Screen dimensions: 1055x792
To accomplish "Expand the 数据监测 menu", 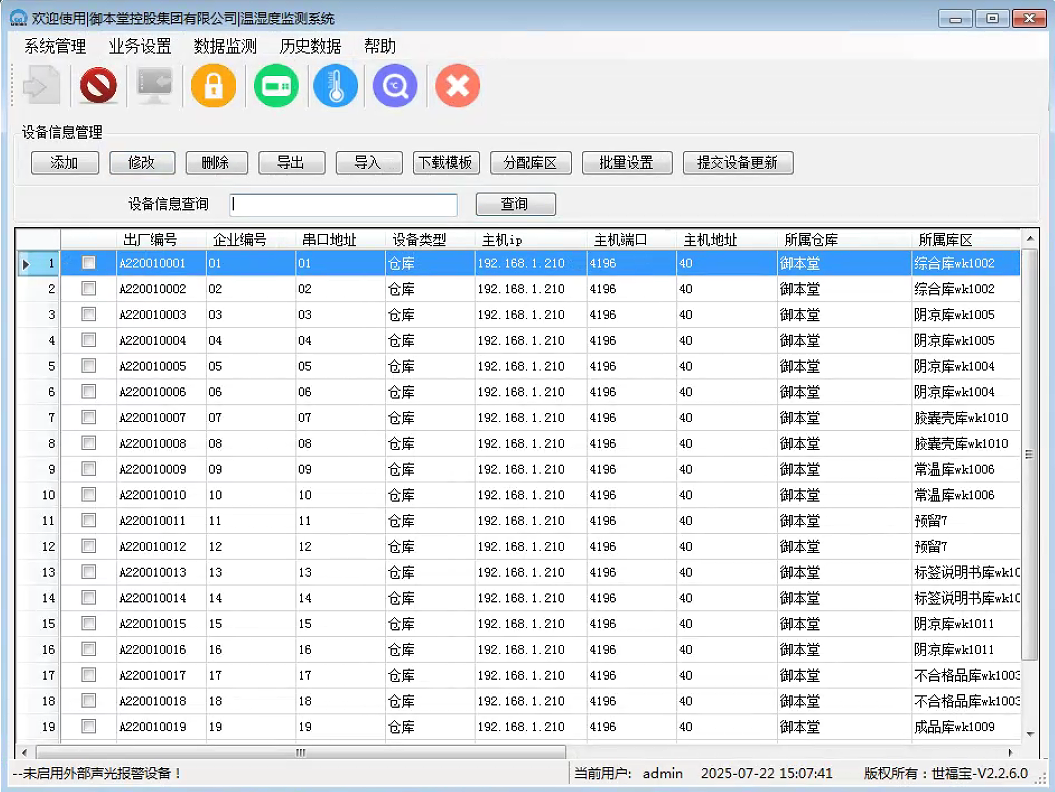I will pos(225,46).
